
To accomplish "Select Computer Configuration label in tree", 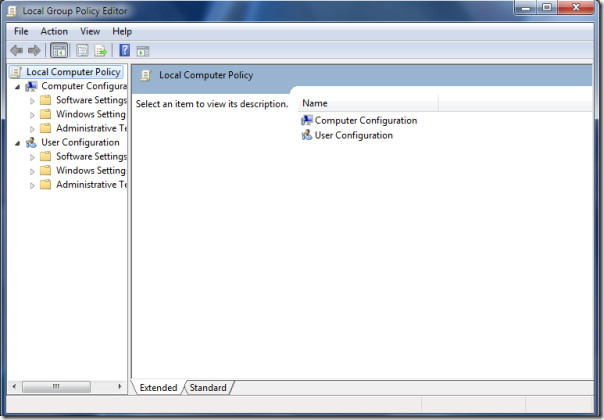I will pos(84,86).
